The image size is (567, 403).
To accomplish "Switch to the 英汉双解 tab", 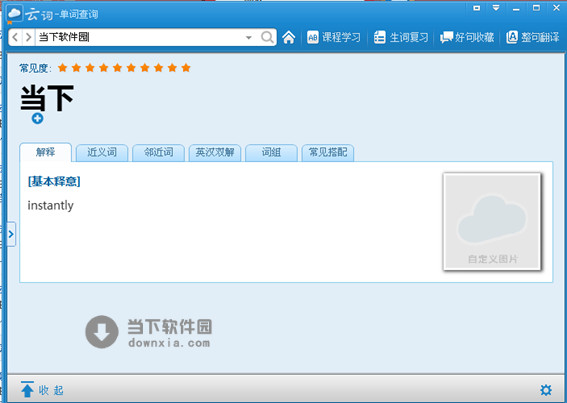I will click(215, 152).
